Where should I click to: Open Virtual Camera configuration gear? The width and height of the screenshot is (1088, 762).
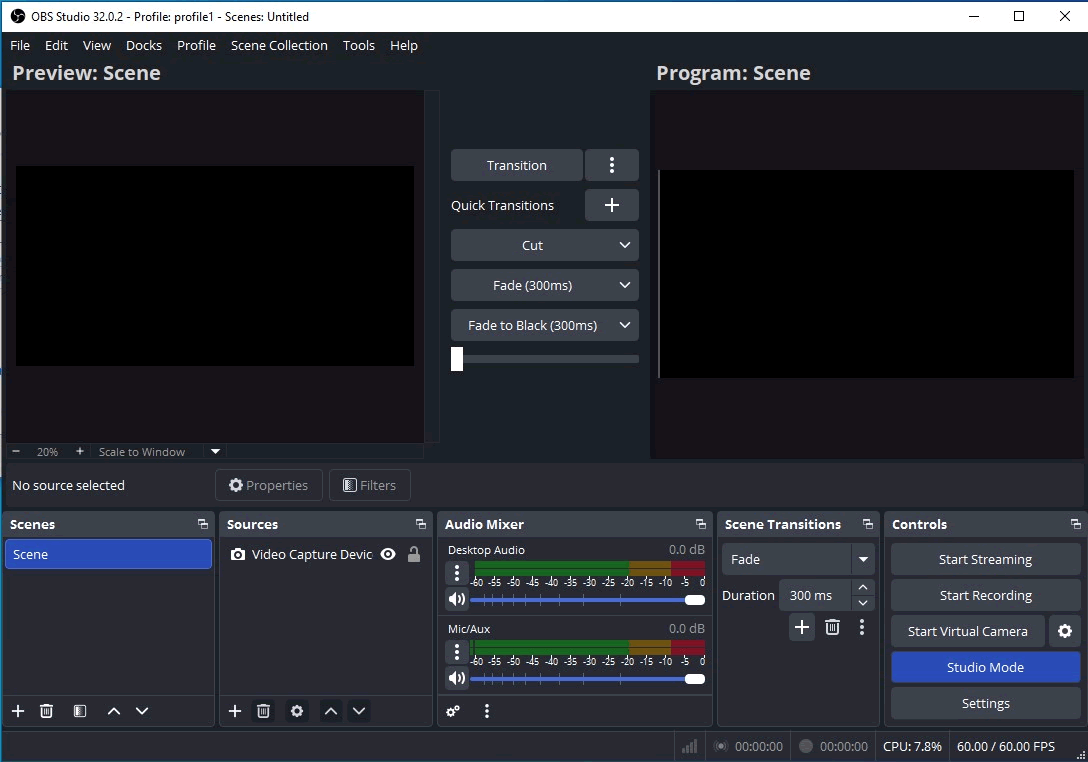click(x=1065, y=631)
